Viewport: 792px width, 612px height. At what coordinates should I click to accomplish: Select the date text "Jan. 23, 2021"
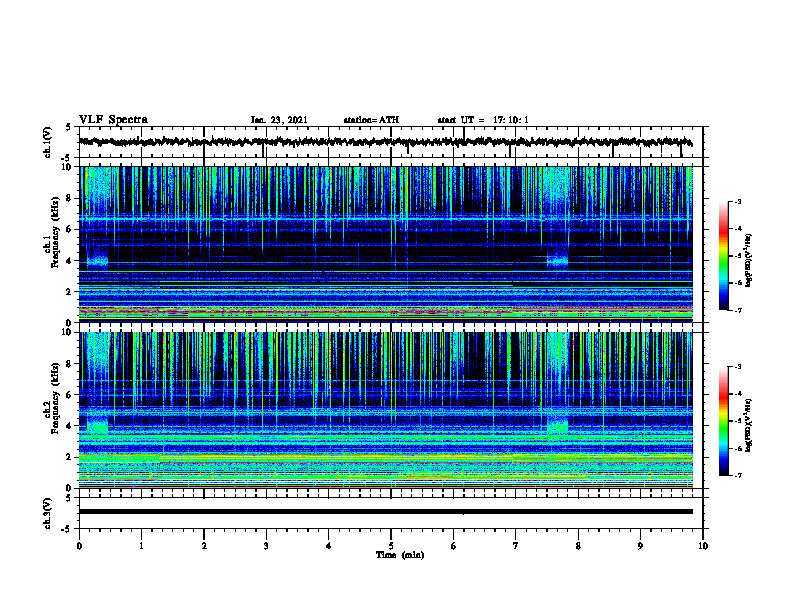coord(279,120)
